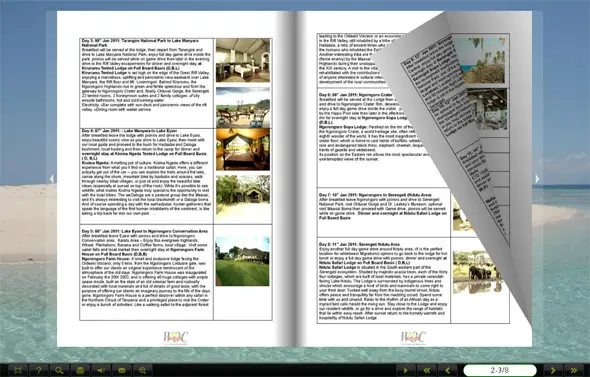The image size is (590, 377).
Task: Click the print icon in toolbar
Action: pos(80,370)
